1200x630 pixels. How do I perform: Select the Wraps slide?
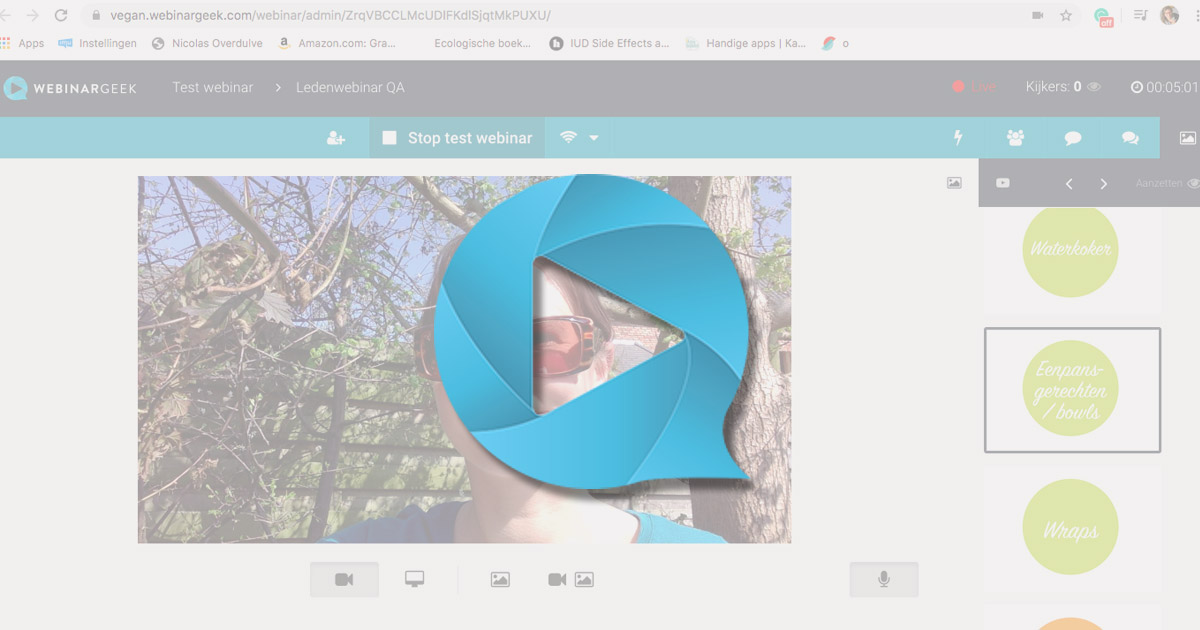(1071, 527)
